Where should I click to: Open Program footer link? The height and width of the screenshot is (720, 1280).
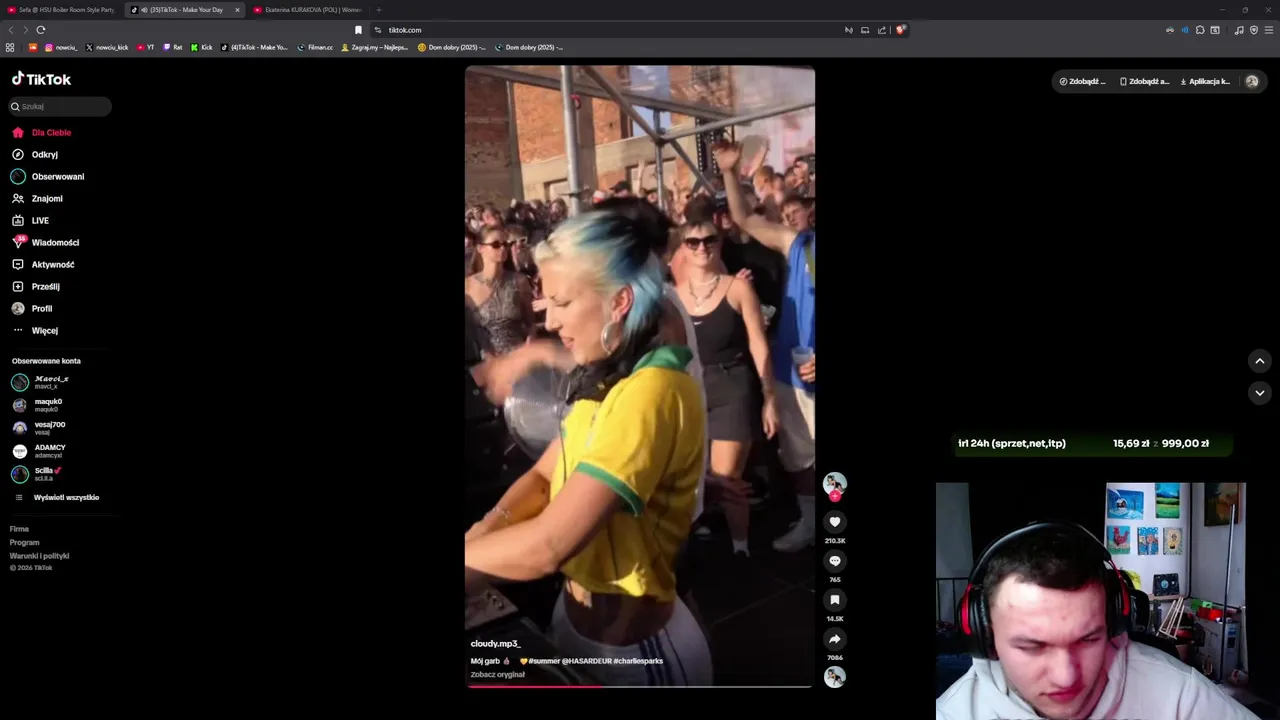coord(24,542)
